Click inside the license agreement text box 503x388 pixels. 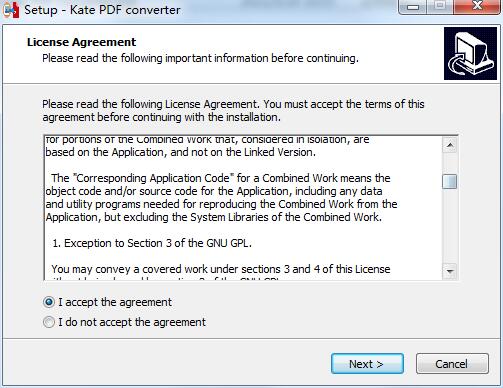tap(243, 208)
